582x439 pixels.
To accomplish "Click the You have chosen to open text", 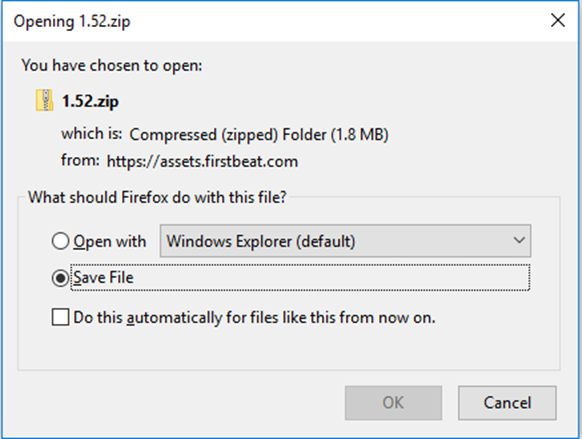I will click(x=112, y=65).
